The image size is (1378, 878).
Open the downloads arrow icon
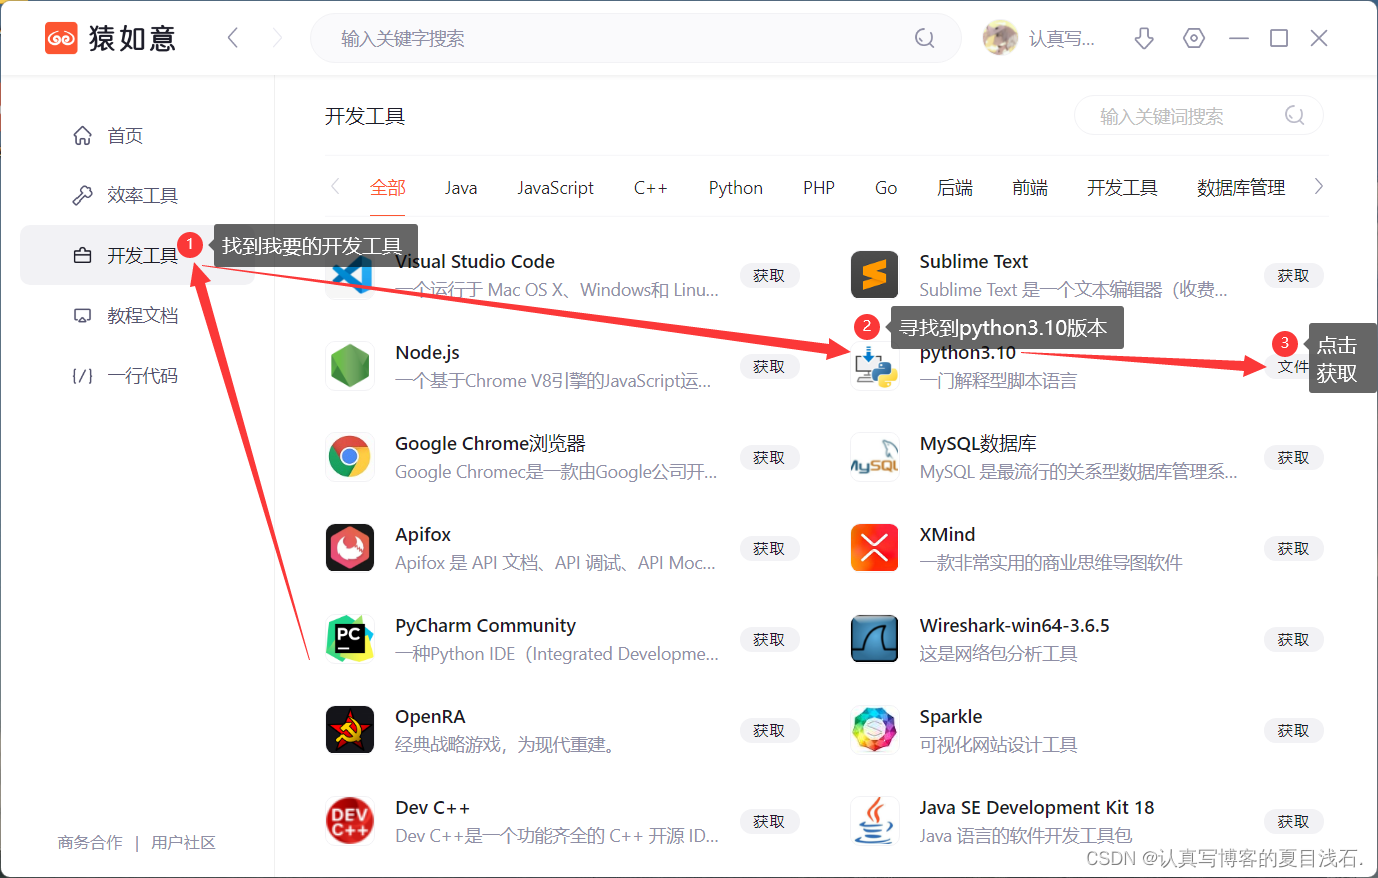point(1144,38)
